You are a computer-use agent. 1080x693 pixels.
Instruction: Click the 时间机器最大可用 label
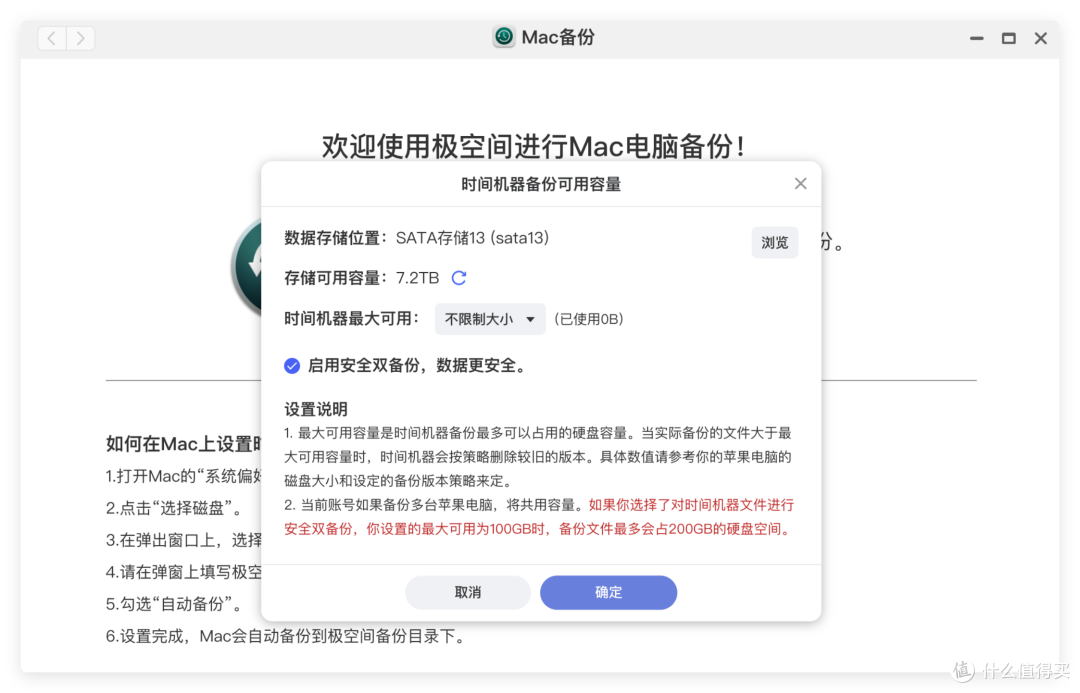tap(352, 319)
